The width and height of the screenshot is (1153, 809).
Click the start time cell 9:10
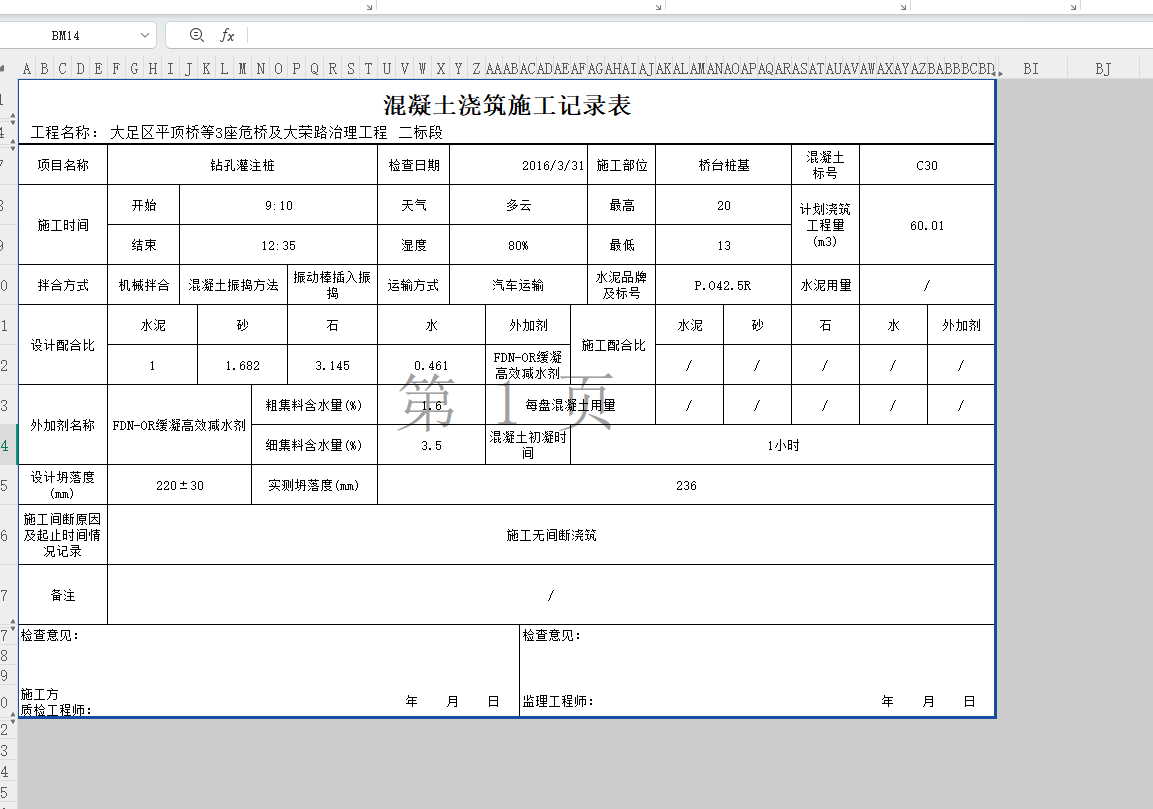278,206
